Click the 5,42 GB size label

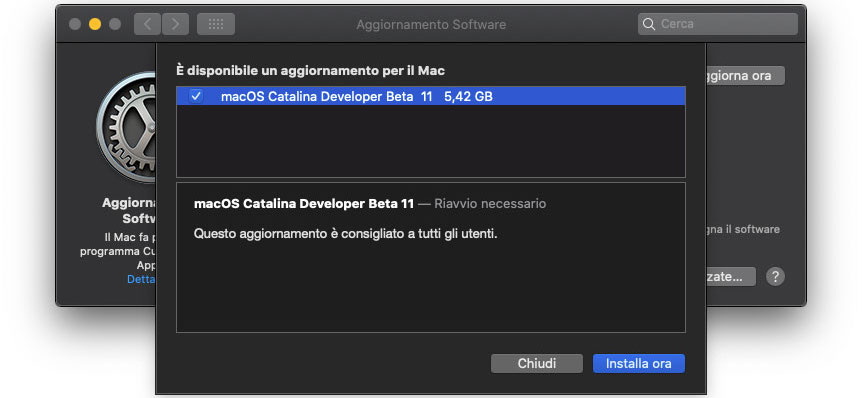coord(468,97)
